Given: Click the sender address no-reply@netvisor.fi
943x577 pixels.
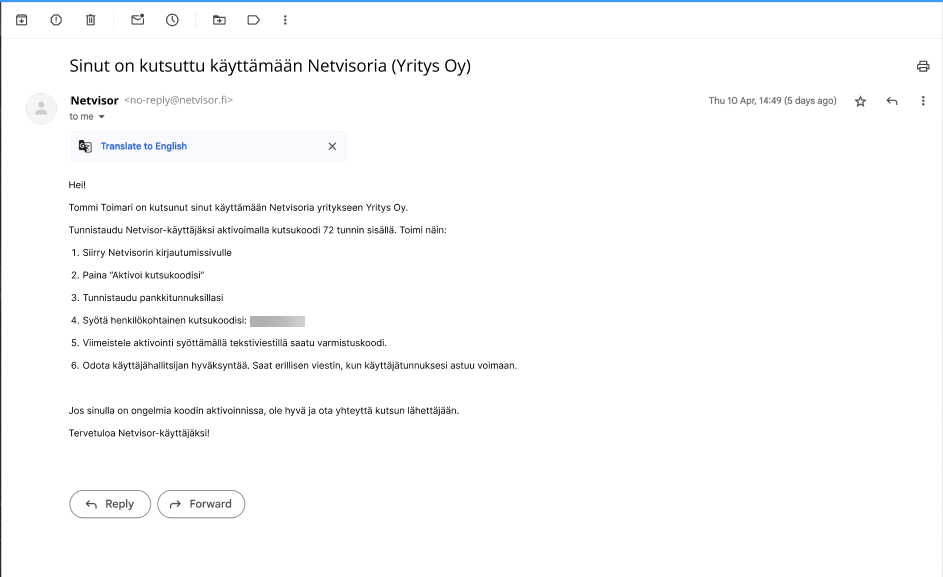Looking at the screenshot, I should tap(179, 100).
